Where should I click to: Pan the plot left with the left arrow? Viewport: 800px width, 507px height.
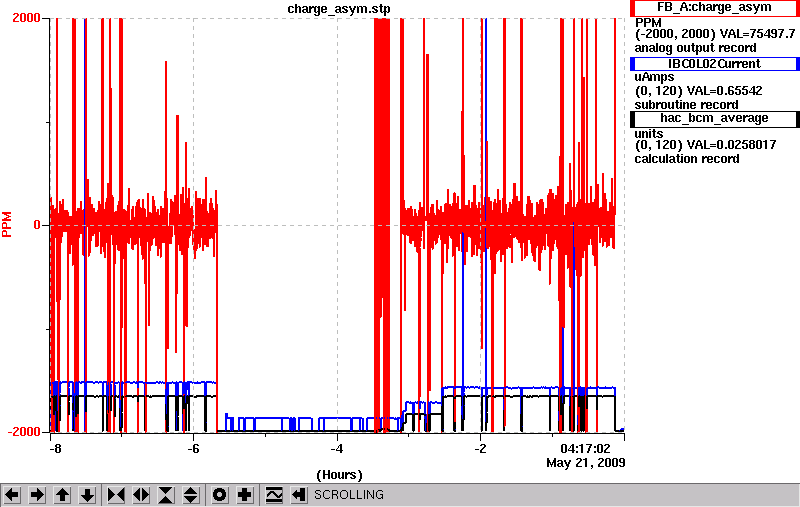tap(12, 495)
